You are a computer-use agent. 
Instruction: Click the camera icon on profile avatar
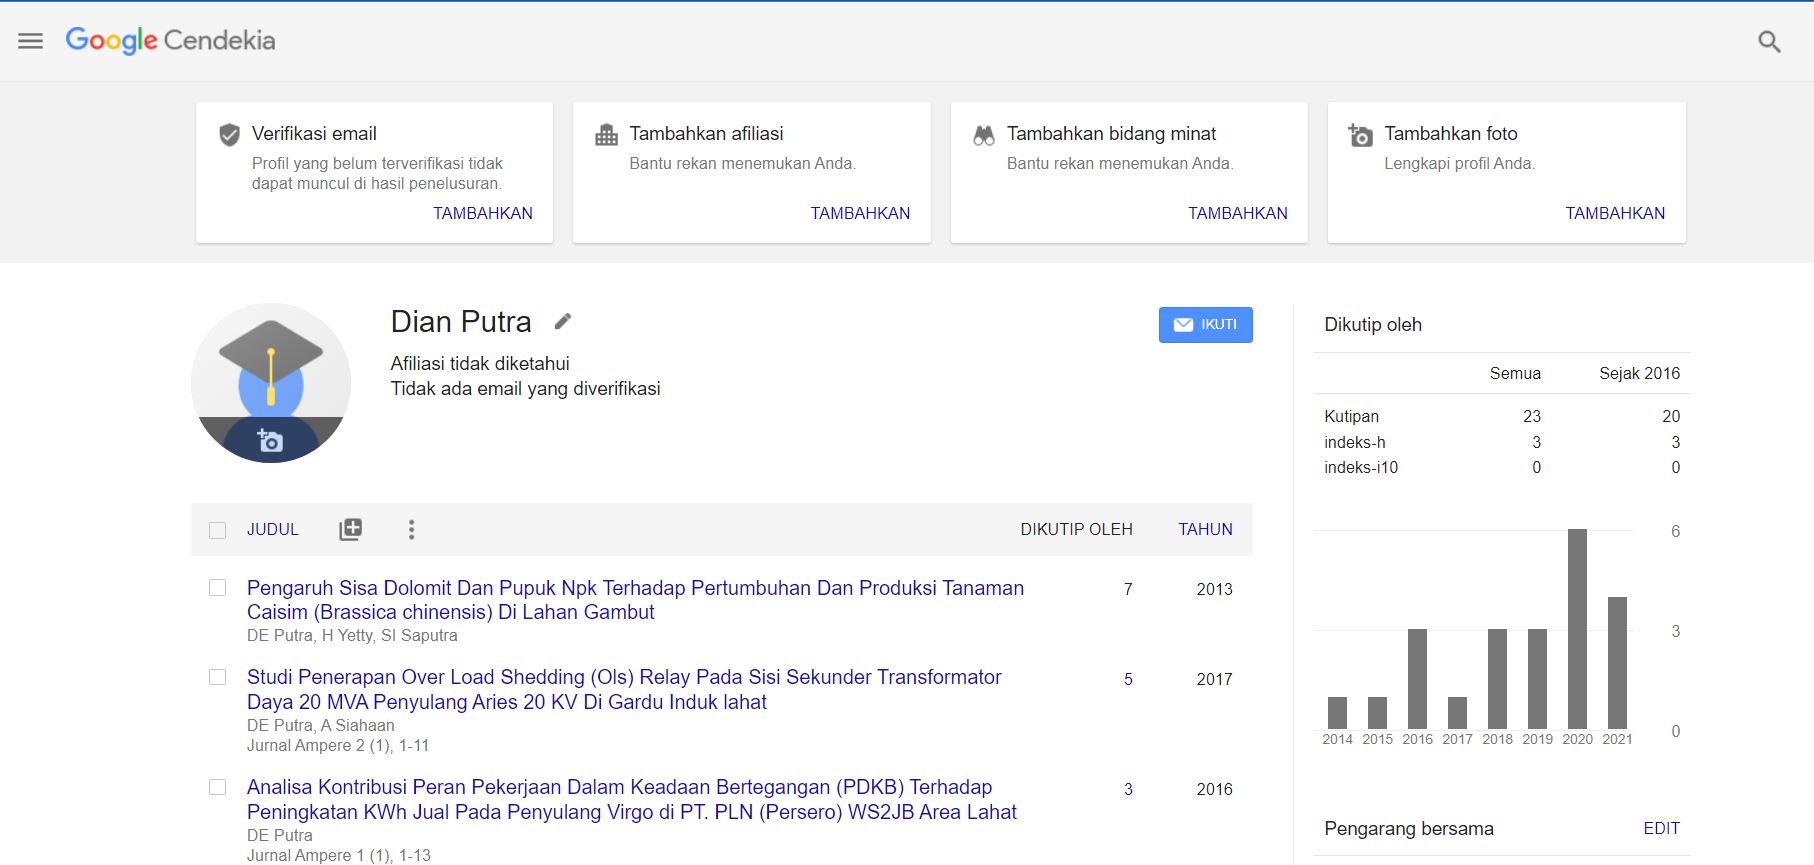[270, 440]
